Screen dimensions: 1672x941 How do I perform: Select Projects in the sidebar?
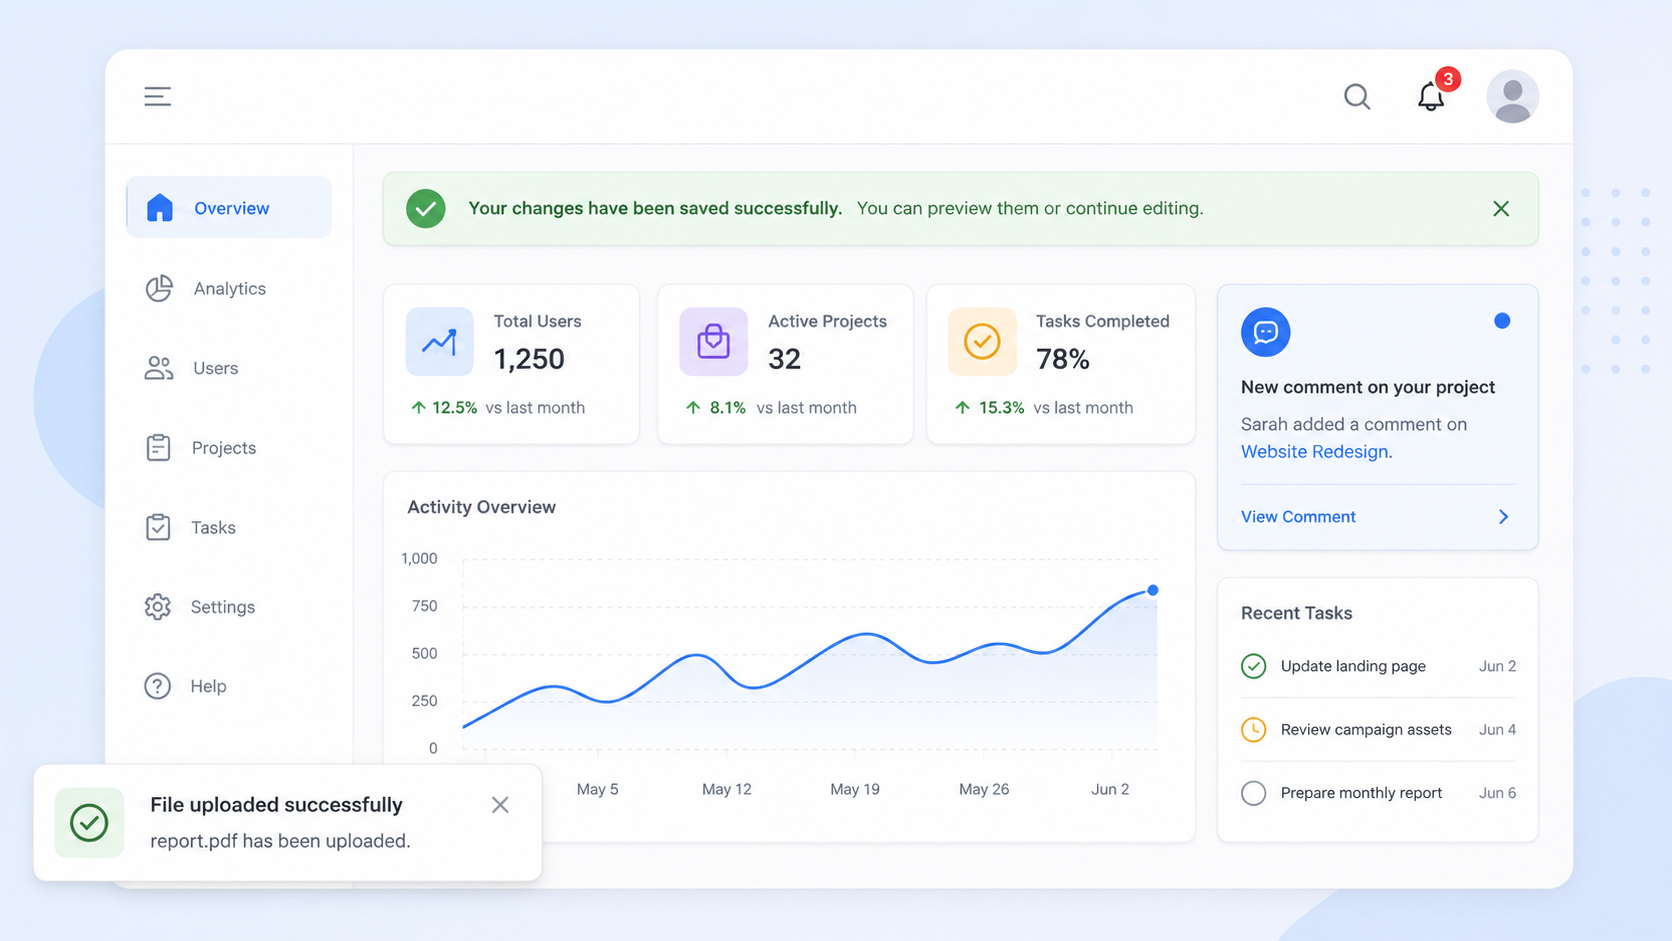click(229, 447)
